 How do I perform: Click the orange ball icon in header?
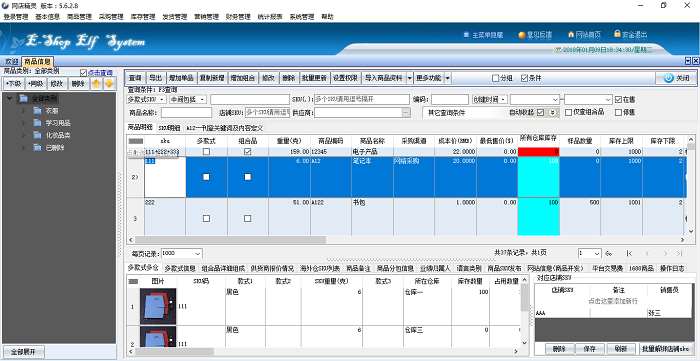[522, 35]
